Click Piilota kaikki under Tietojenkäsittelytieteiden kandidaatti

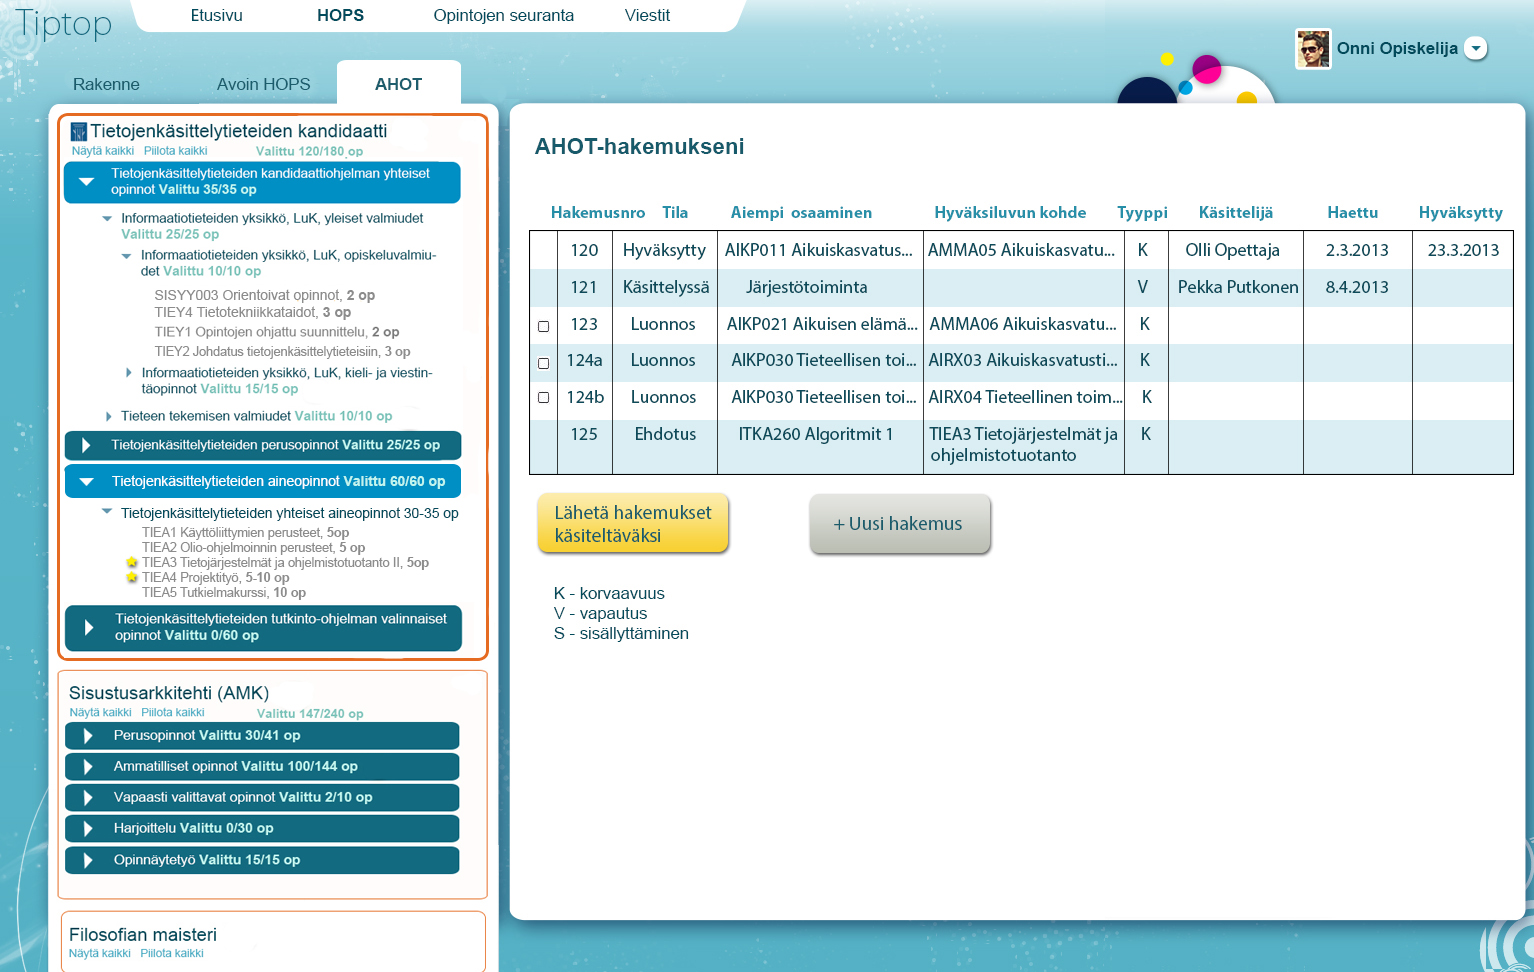176,151
